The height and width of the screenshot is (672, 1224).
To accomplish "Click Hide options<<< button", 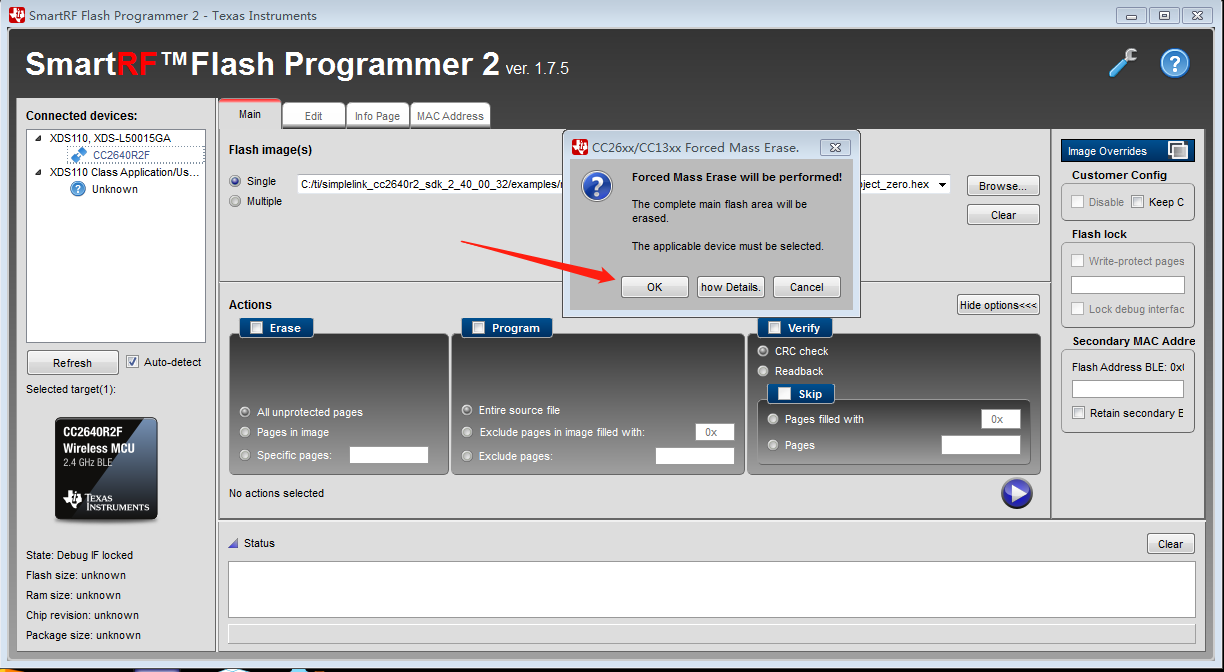I will click(998, 305).
